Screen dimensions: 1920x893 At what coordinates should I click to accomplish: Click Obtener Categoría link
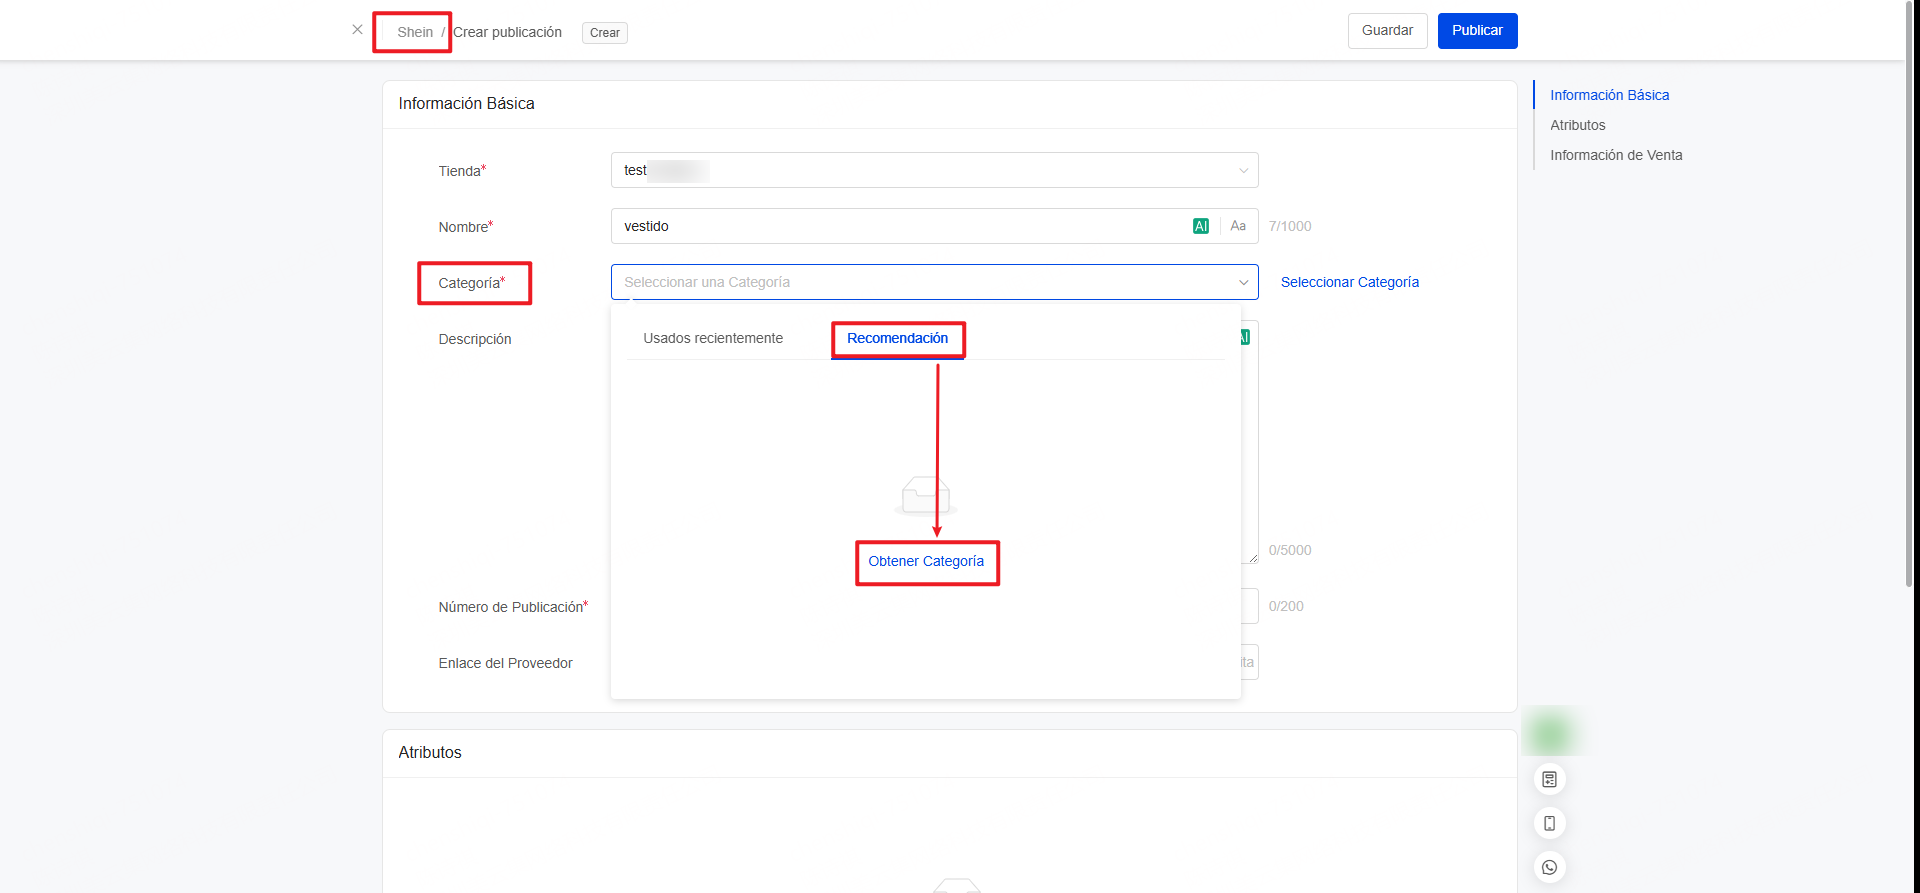tap(926, 561)
